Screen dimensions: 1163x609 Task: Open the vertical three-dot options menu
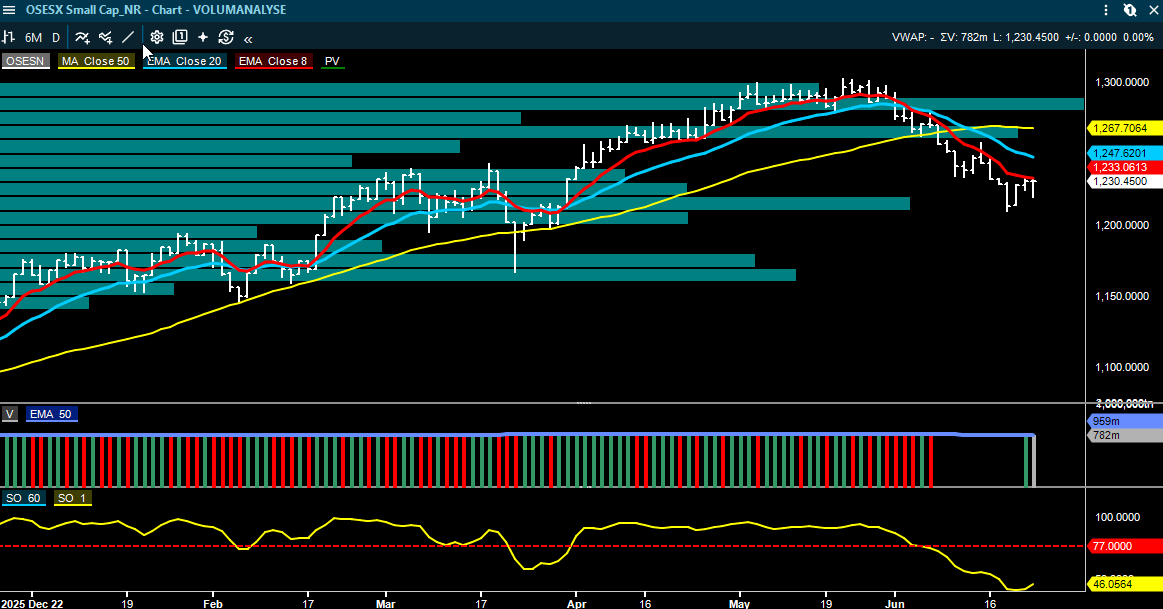pos(1106,10)
